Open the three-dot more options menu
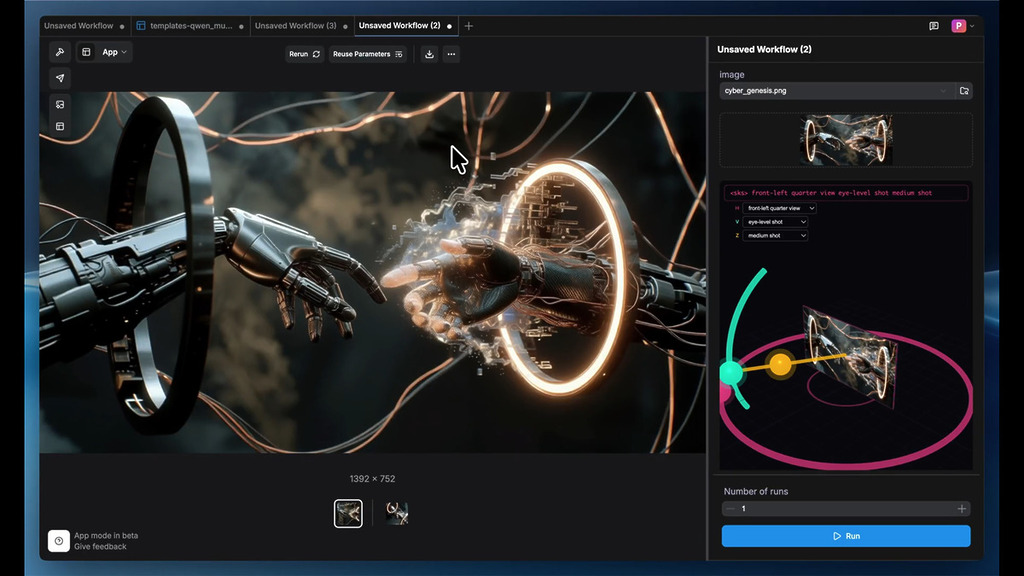 pos(452,54)
